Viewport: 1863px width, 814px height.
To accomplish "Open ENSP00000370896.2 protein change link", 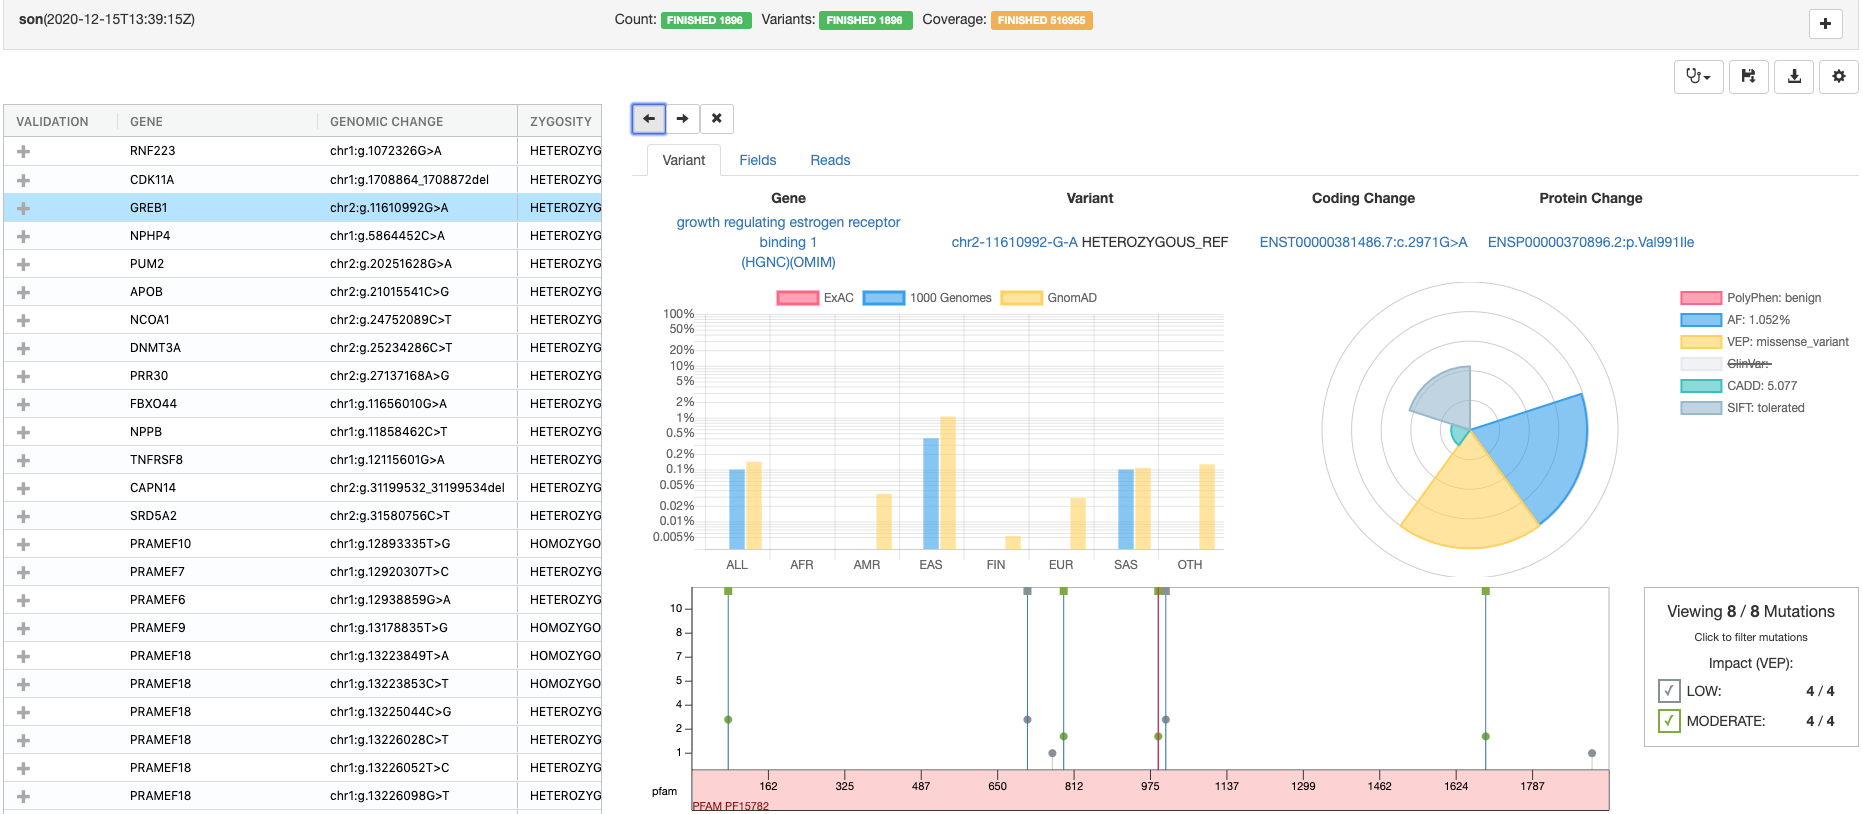I will (x=1590, y=242).
